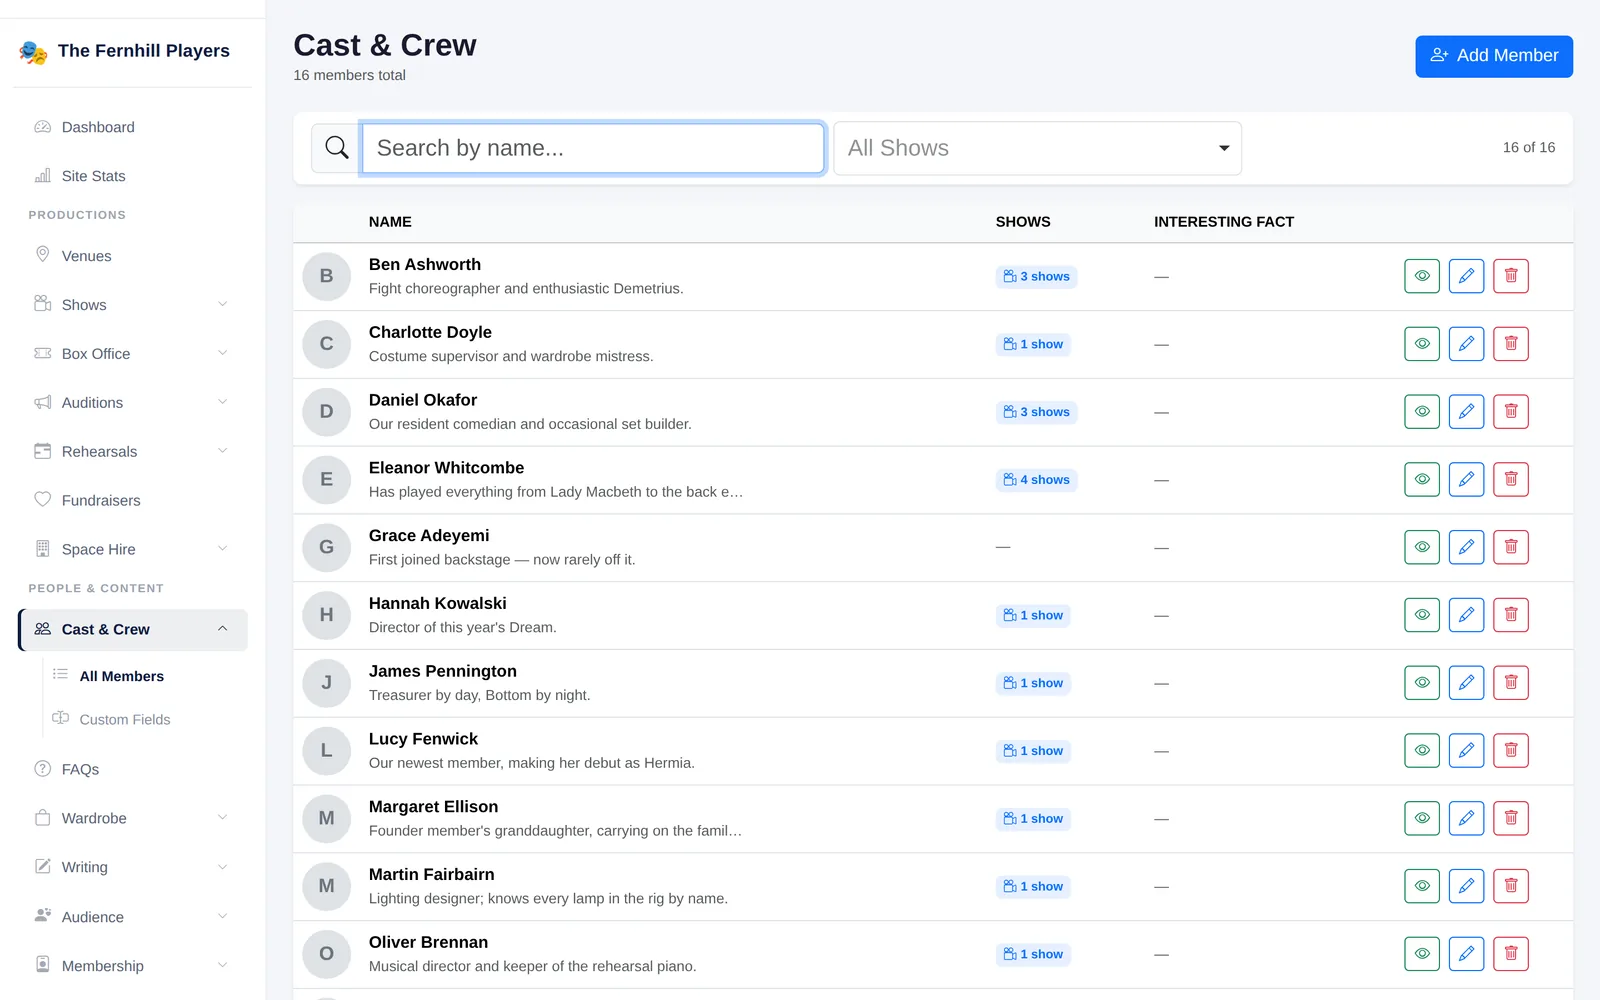Open the FAQs page
1600x1000 pixels.
coord(133,769)
